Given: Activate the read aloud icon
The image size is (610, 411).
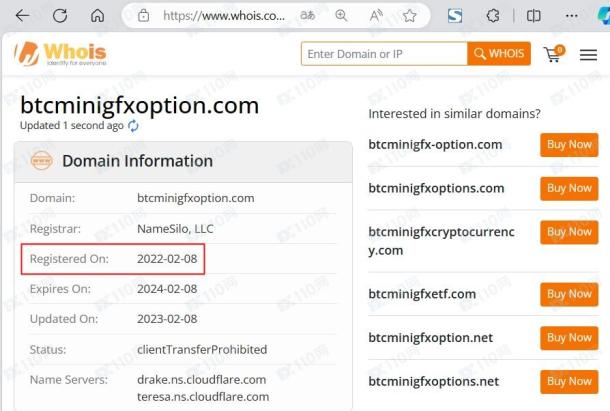Looking at the screenshot, I should point(376,16).
